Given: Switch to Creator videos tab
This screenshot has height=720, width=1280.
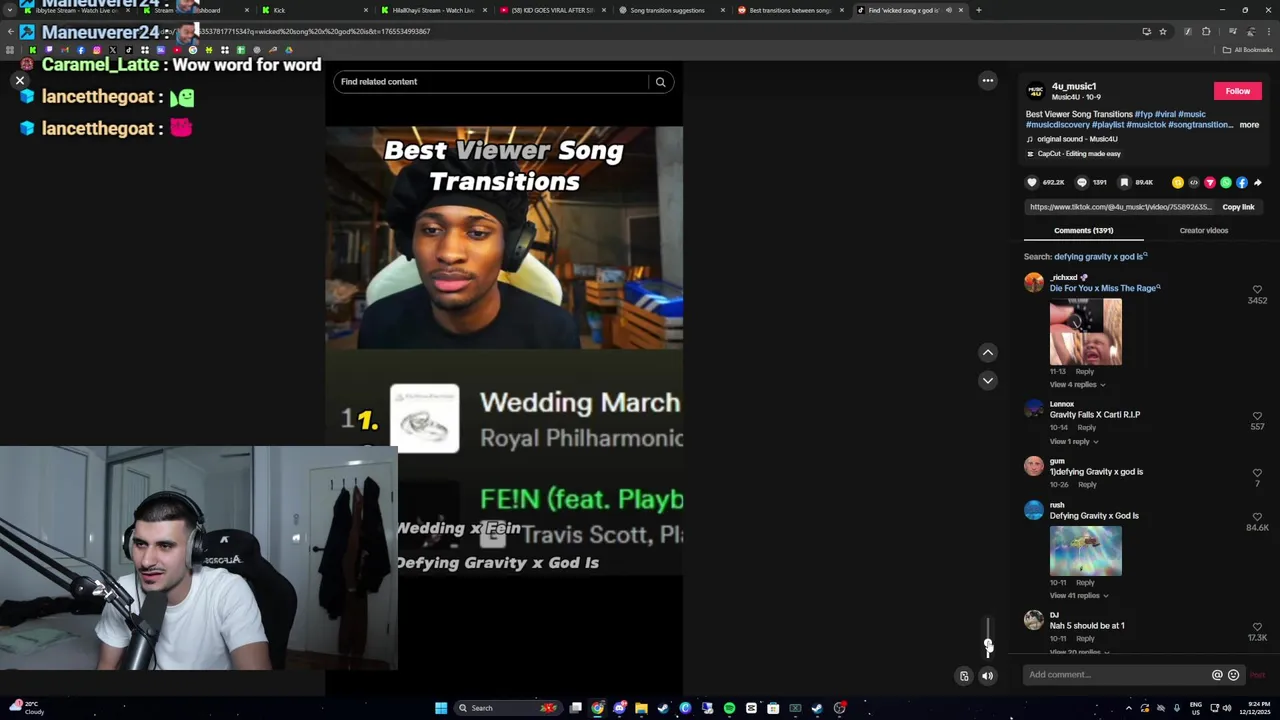Looking at the screenshot, I should pos(1203,231).
